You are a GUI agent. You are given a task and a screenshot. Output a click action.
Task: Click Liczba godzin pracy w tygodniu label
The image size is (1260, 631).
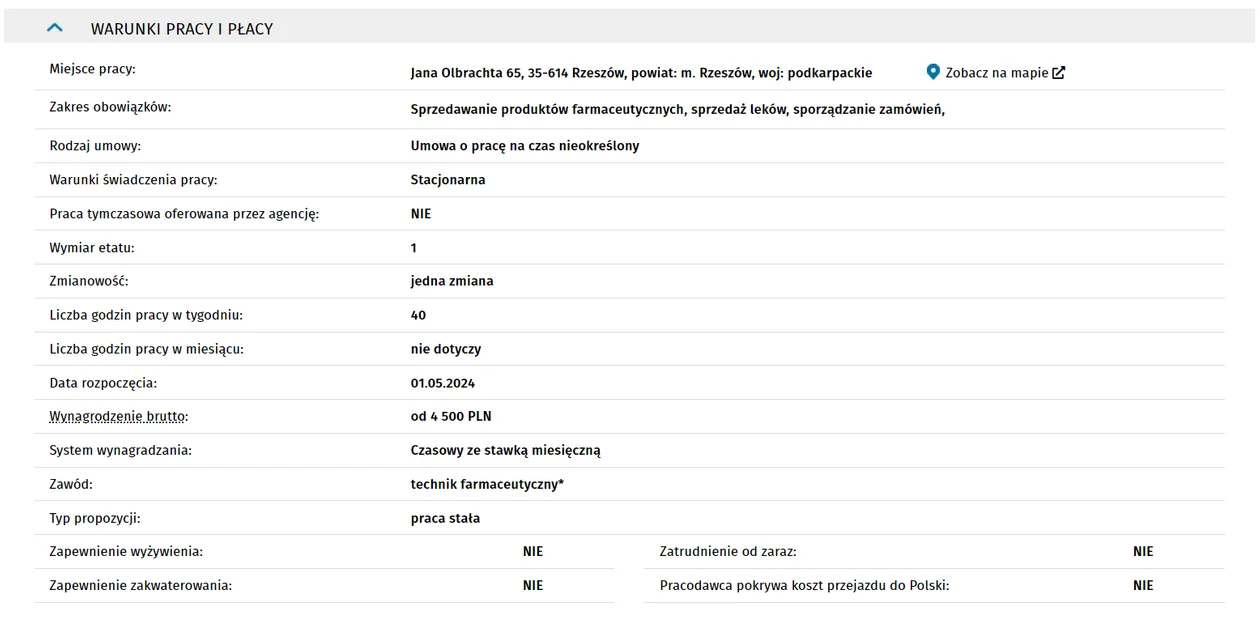pos(146,315)
